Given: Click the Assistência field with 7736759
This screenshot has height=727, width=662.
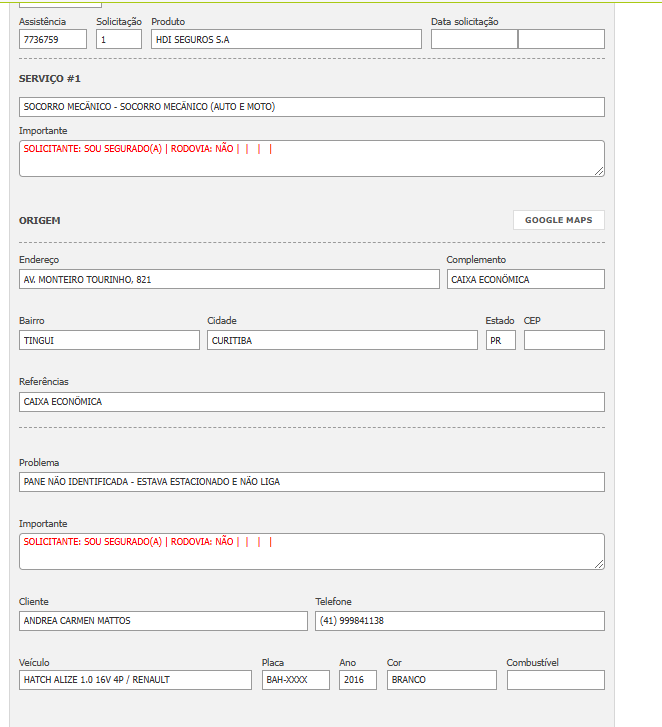Looking at the screenshot, I should coord(53,40).
